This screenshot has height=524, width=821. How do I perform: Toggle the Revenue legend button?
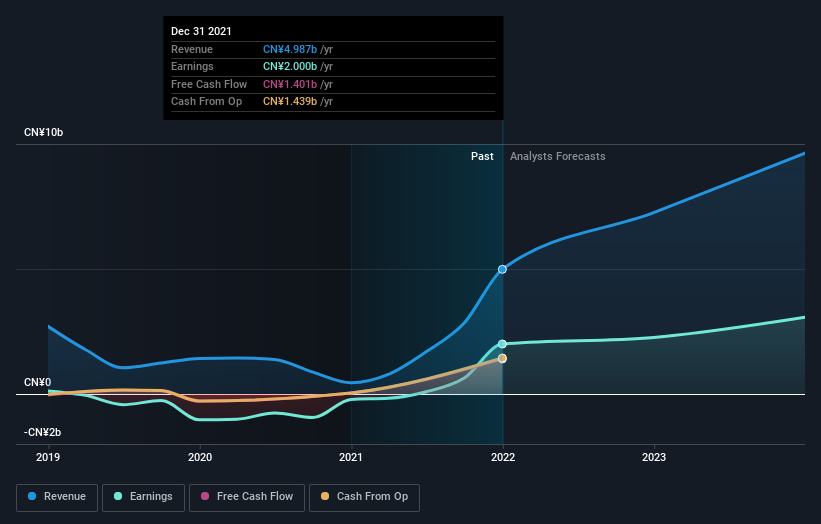click(57, 497)
